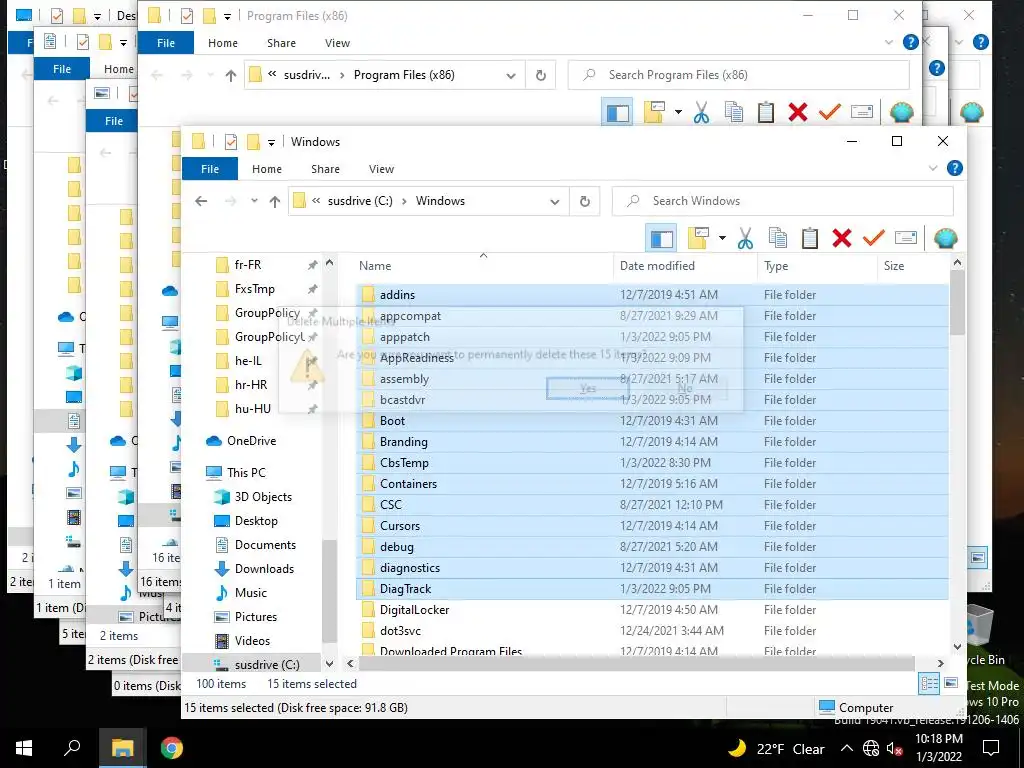Viewport: 1024px width, 768px height.
Task: Click the Yes button in delete dialog
Action: pos(587,389)
